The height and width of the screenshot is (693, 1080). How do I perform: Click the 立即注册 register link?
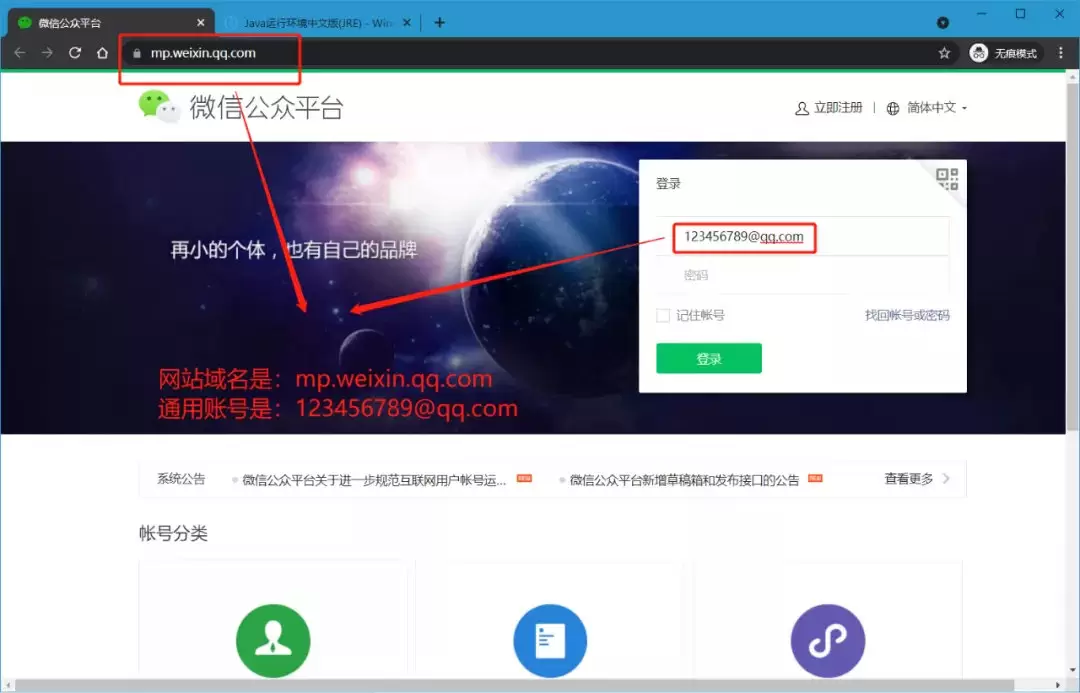[x=838, y=107]
